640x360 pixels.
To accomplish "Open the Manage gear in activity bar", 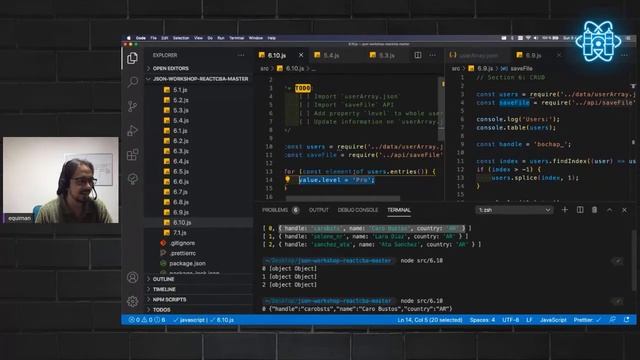I will coord(132,301).
